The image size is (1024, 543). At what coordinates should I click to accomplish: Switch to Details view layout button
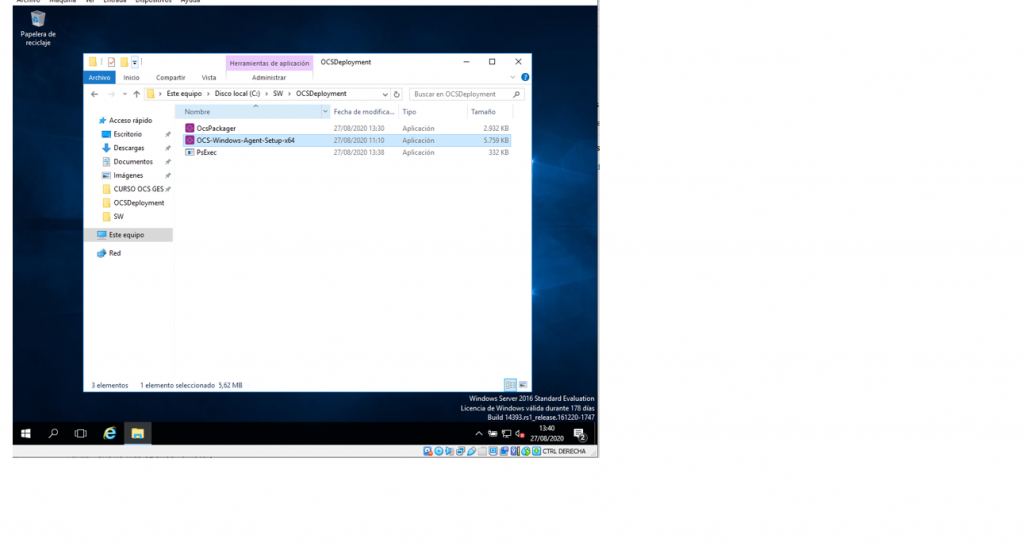pos(511,385)
